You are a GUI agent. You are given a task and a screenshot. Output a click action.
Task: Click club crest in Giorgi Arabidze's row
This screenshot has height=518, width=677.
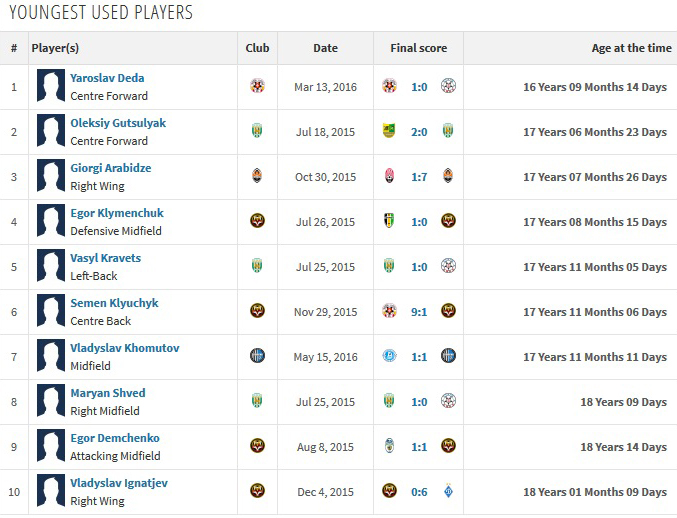click(257, 176)
